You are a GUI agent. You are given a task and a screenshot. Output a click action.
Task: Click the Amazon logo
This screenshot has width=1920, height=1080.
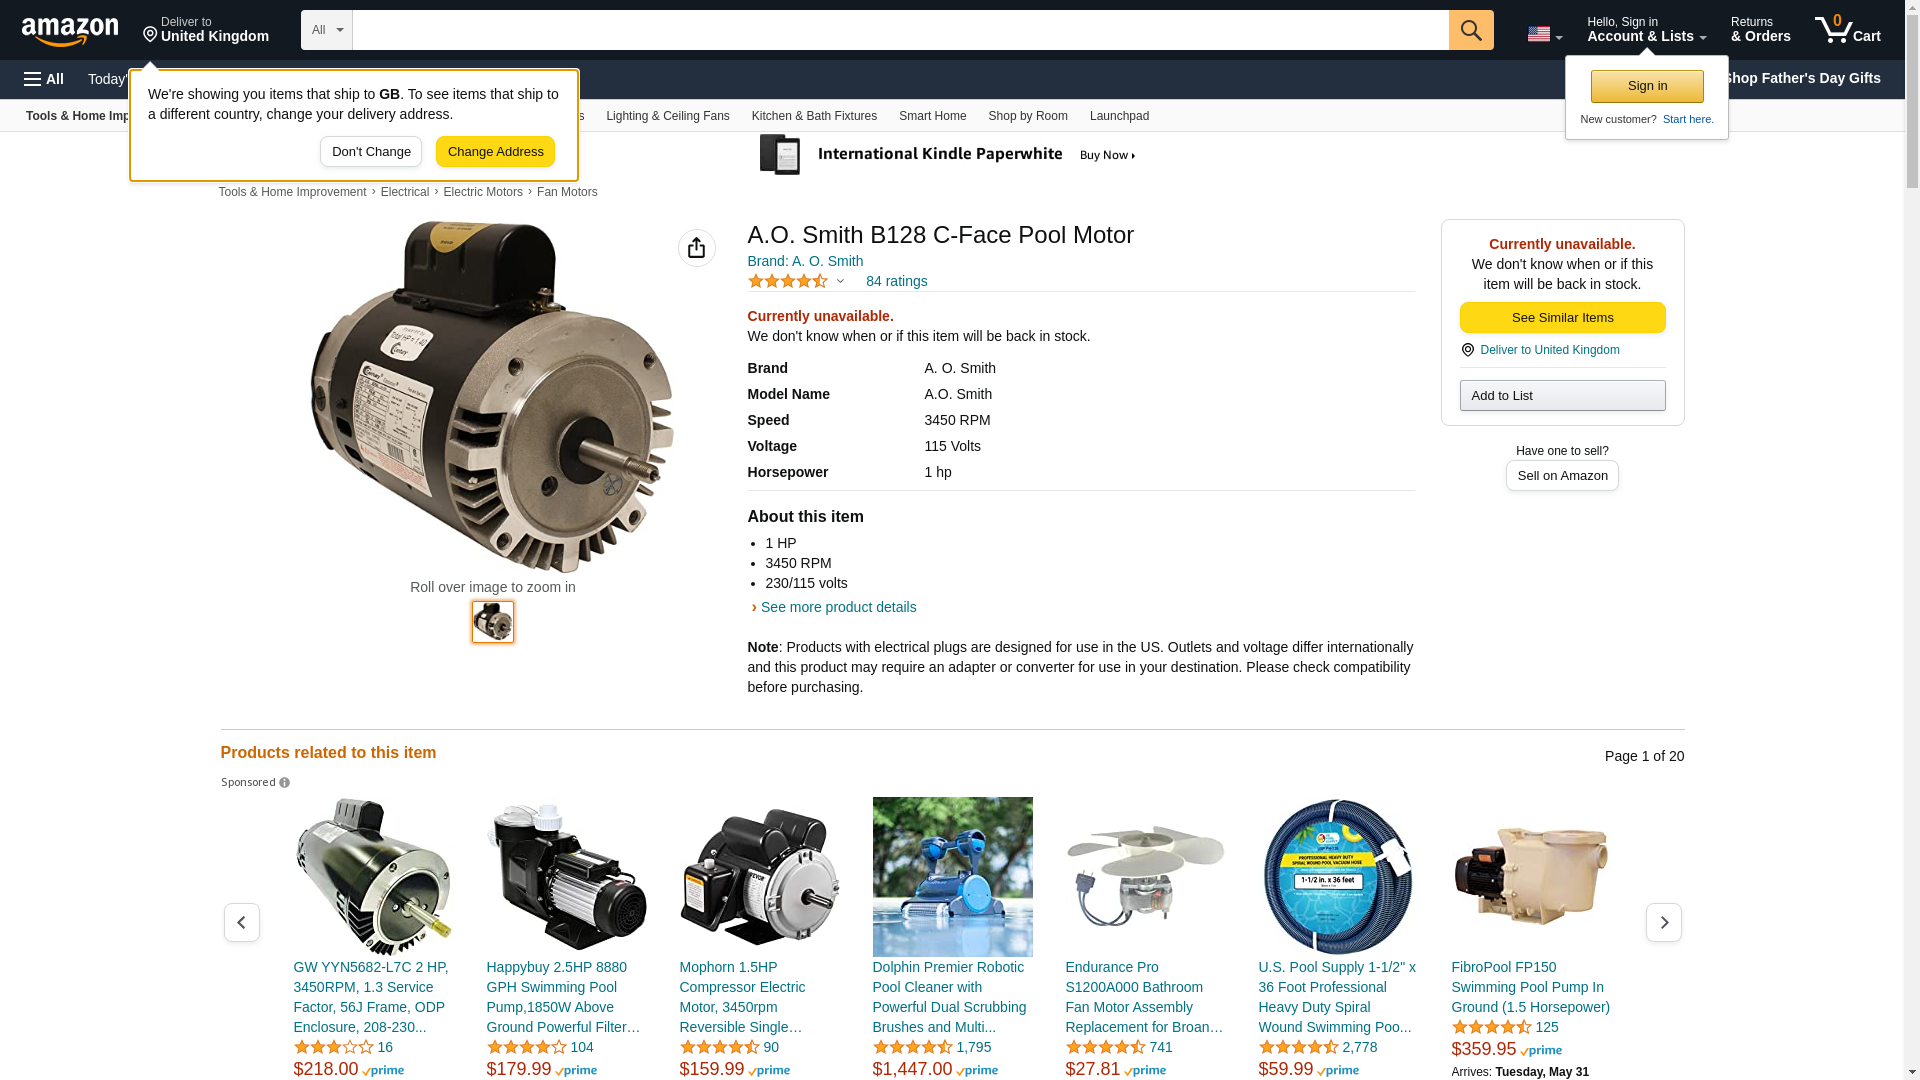tap(70, 31)
